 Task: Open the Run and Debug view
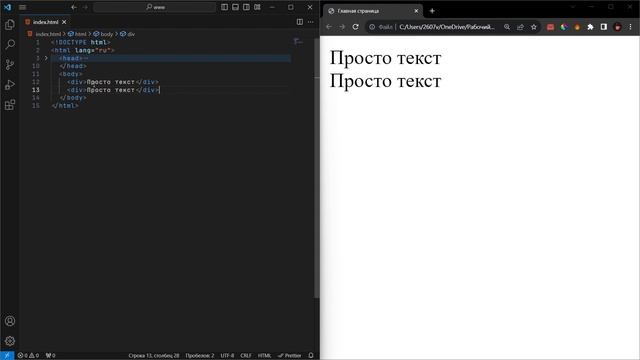click(x=10, y=84)
